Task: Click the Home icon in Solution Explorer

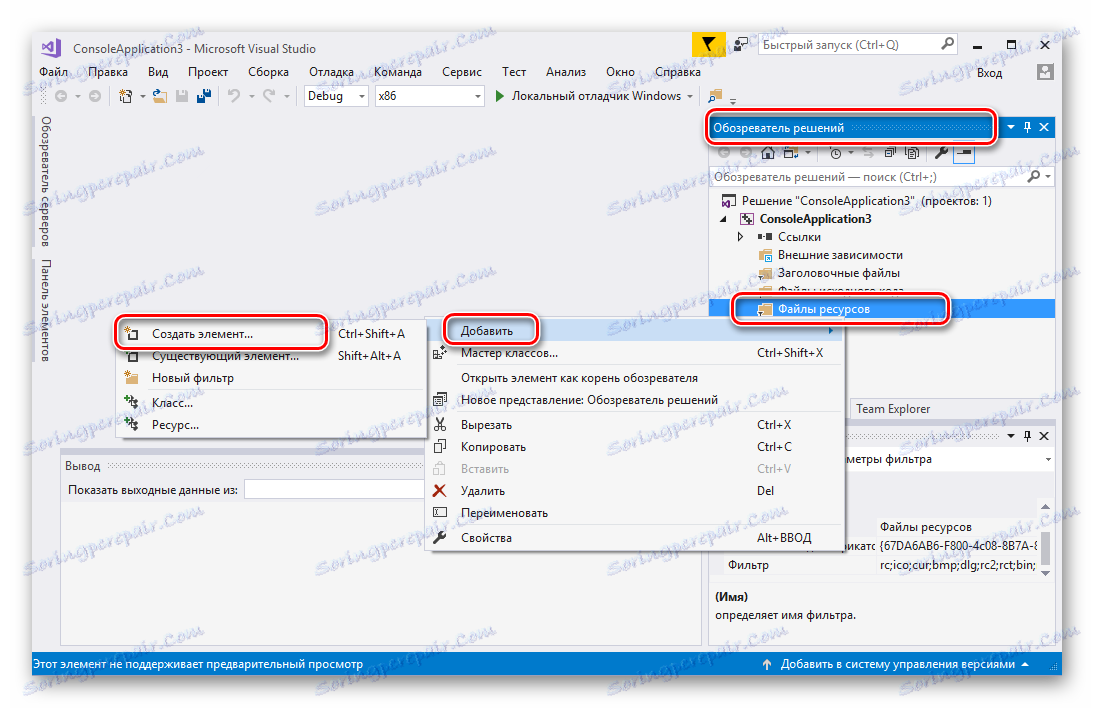Action: click(769, 153)
